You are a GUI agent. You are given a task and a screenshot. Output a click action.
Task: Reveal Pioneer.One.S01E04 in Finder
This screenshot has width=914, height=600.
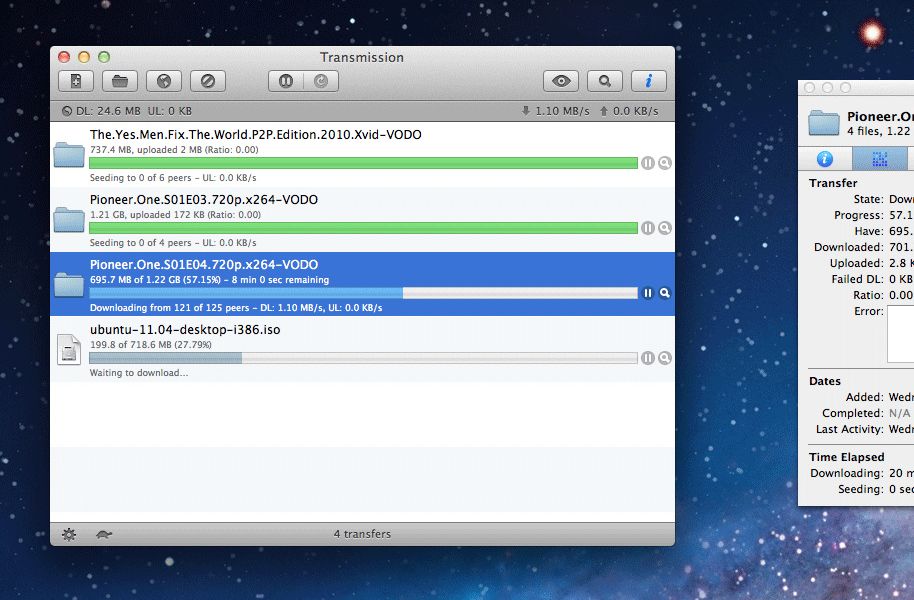[x=665, y=293]
